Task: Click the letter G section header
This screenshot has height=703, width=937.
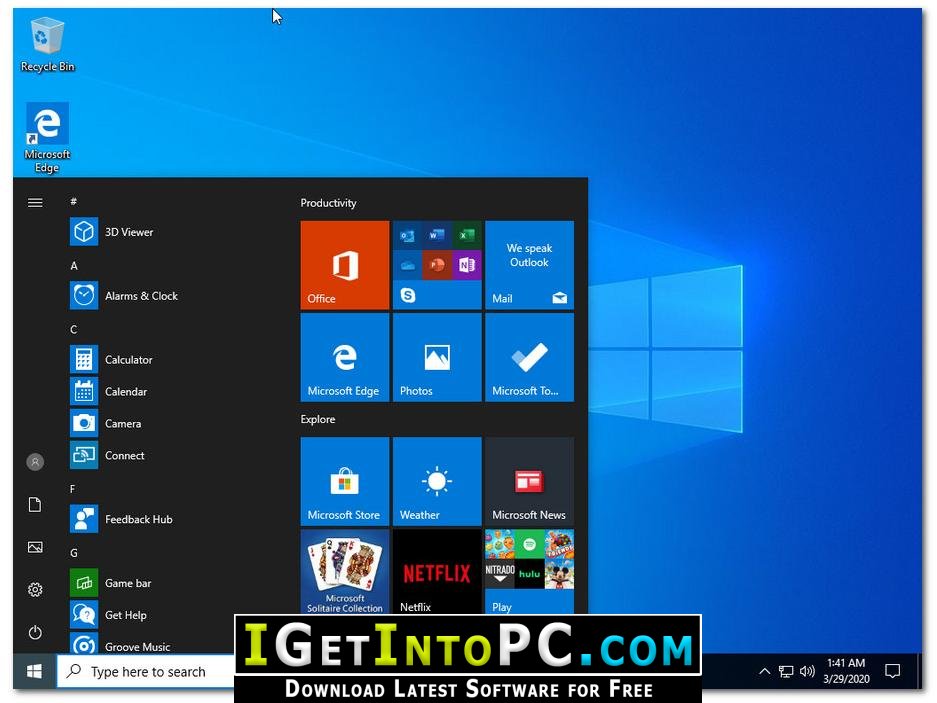Action: (x=74, y=553)
